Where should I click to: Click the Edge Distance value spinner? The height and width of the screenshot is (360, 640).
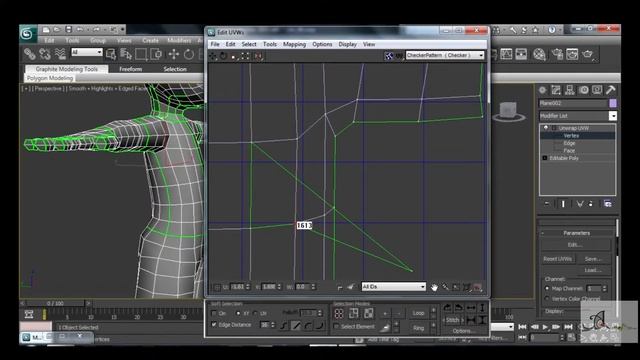[x=273, y=325]
